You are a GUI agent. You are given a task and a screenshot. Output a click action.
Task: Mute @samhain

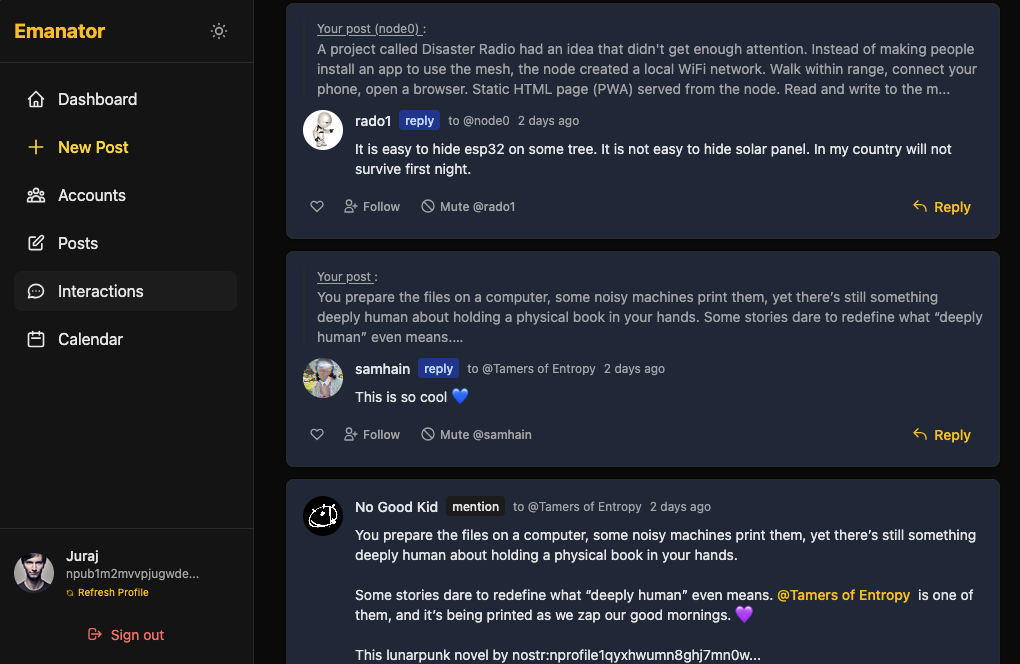(x=476, y=435)
